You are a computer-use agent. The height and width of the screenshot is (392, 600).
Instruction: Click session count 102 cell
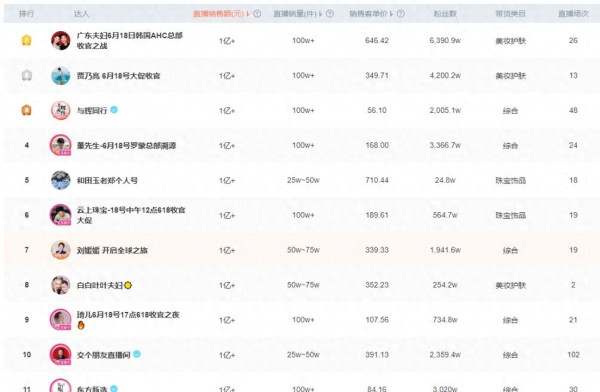pos(573,354)
